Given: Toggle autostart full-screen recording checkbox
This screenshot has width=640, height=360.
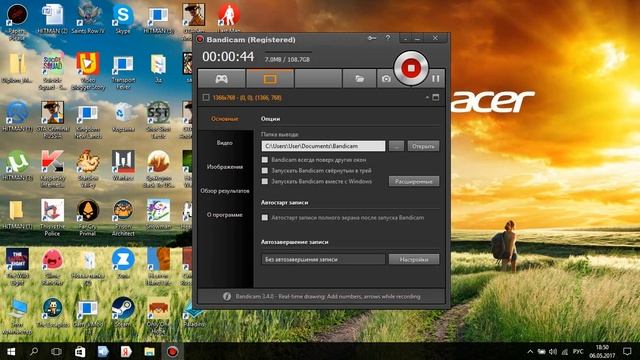Looking at the screenshot, I should [x=265, y=218].
